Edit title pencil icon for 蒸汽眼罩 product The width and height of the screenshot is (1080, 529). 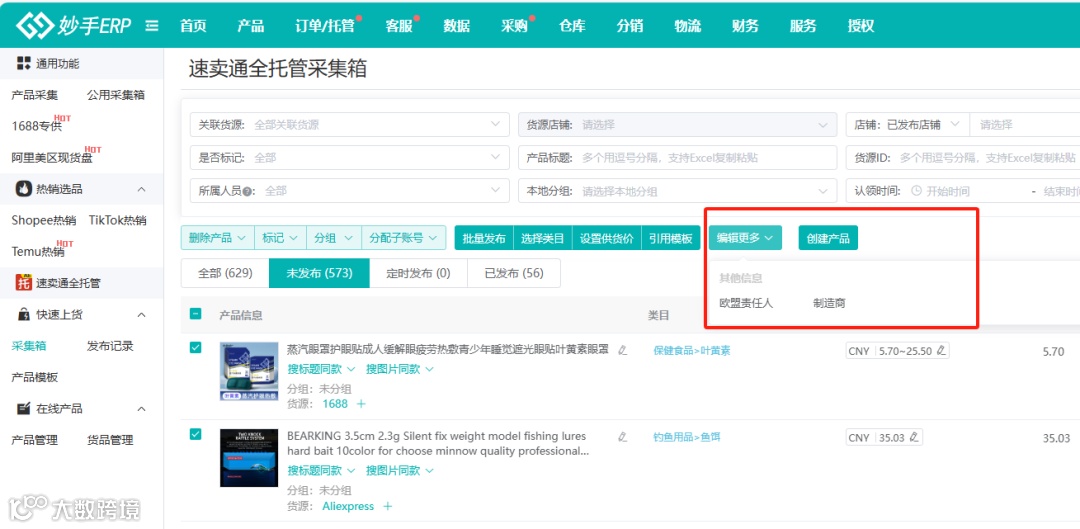pyautogui.click(x=623, y=350)
